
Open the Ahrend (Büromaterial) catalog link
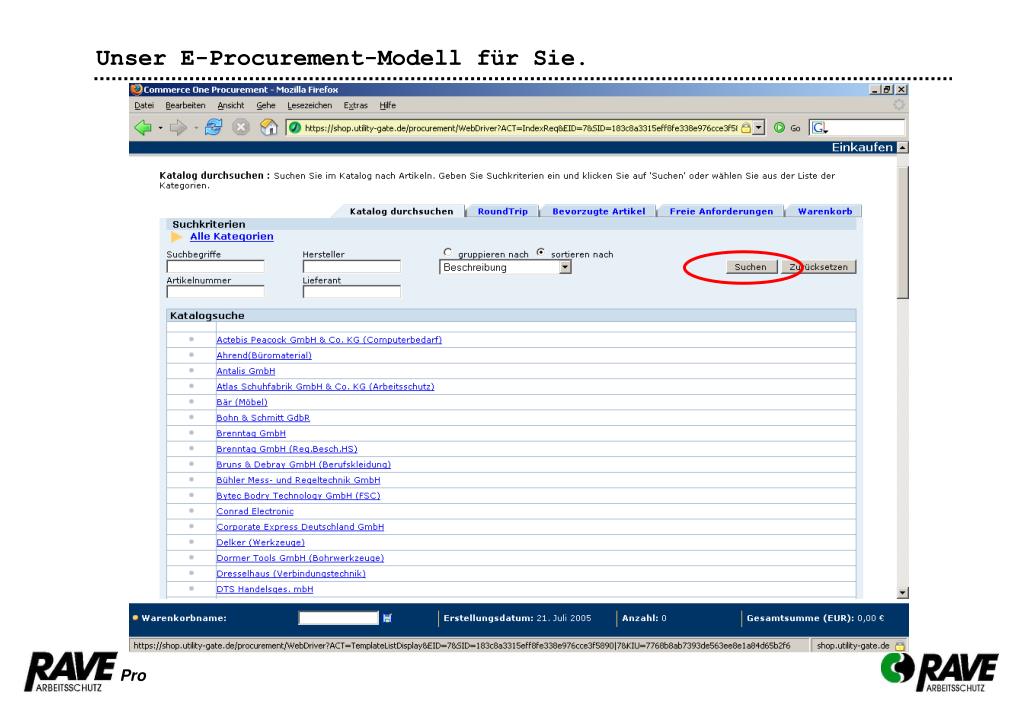264,356
